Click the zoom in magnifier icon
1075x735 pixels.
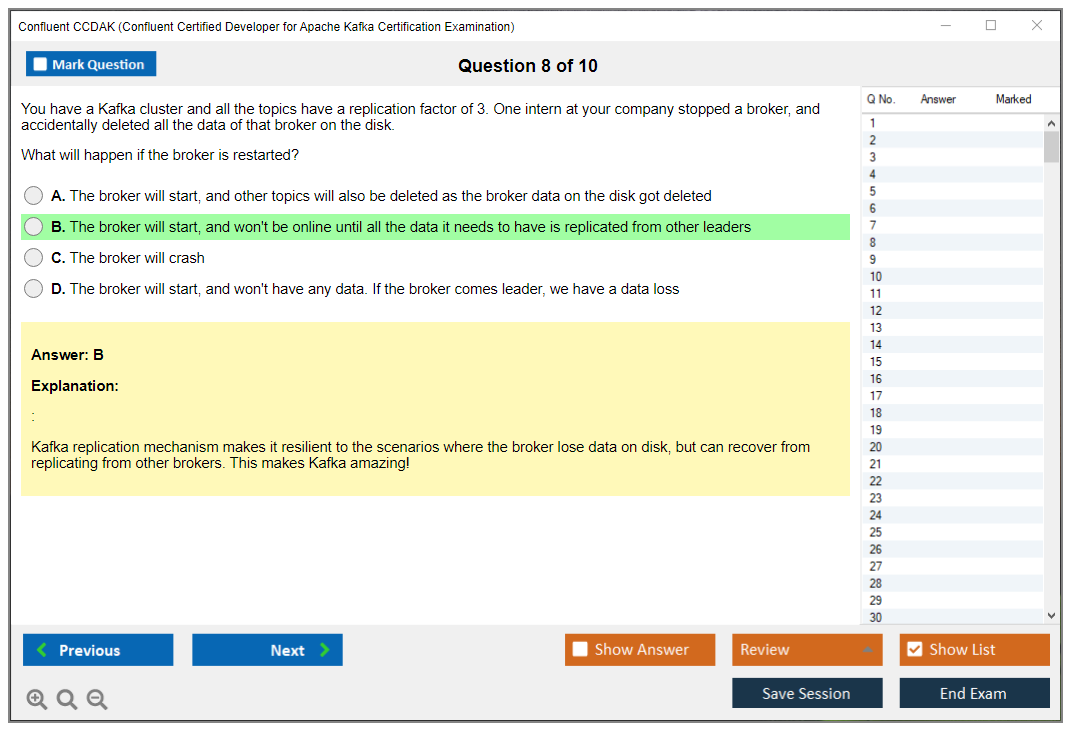(37, 699)
